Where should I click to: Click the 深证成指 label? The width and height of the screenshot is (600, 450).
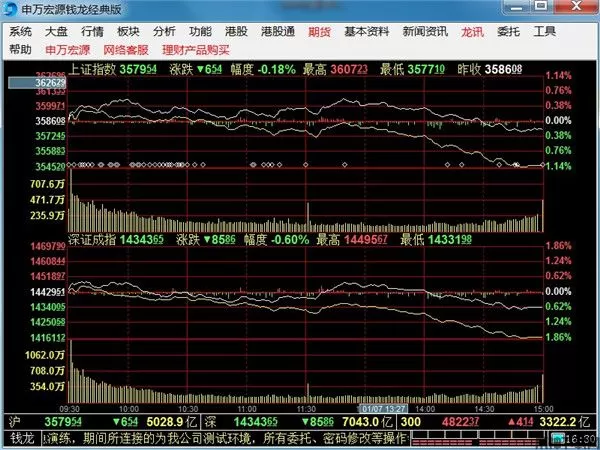tap(92, 240)
